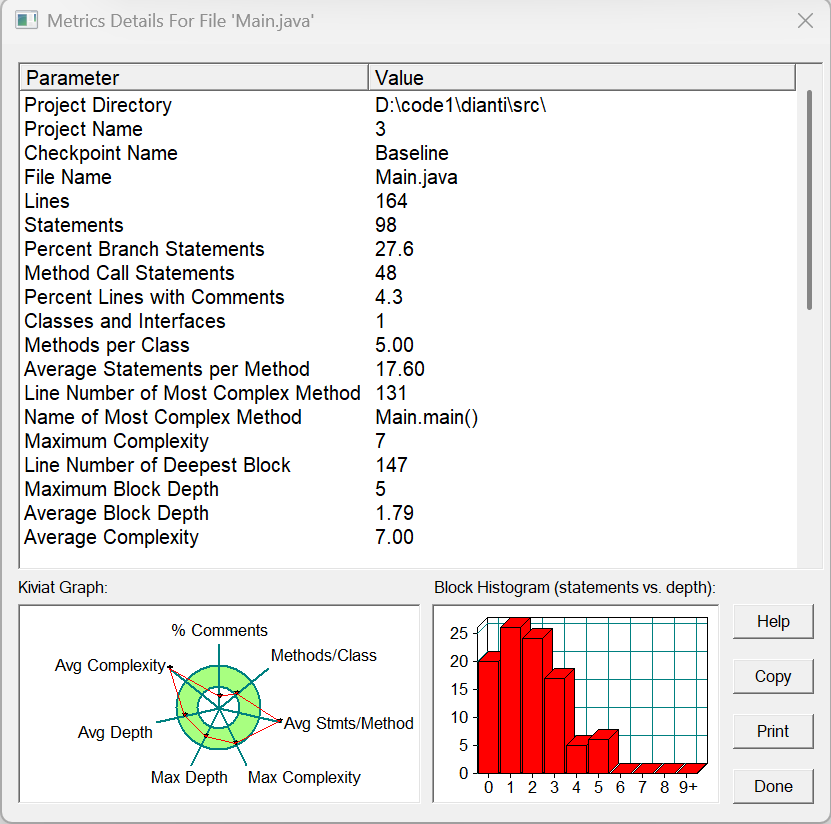This screenshot has width=831, height=824.
Task: Select Average Complexity row
Action: click(x=408, y=537)
